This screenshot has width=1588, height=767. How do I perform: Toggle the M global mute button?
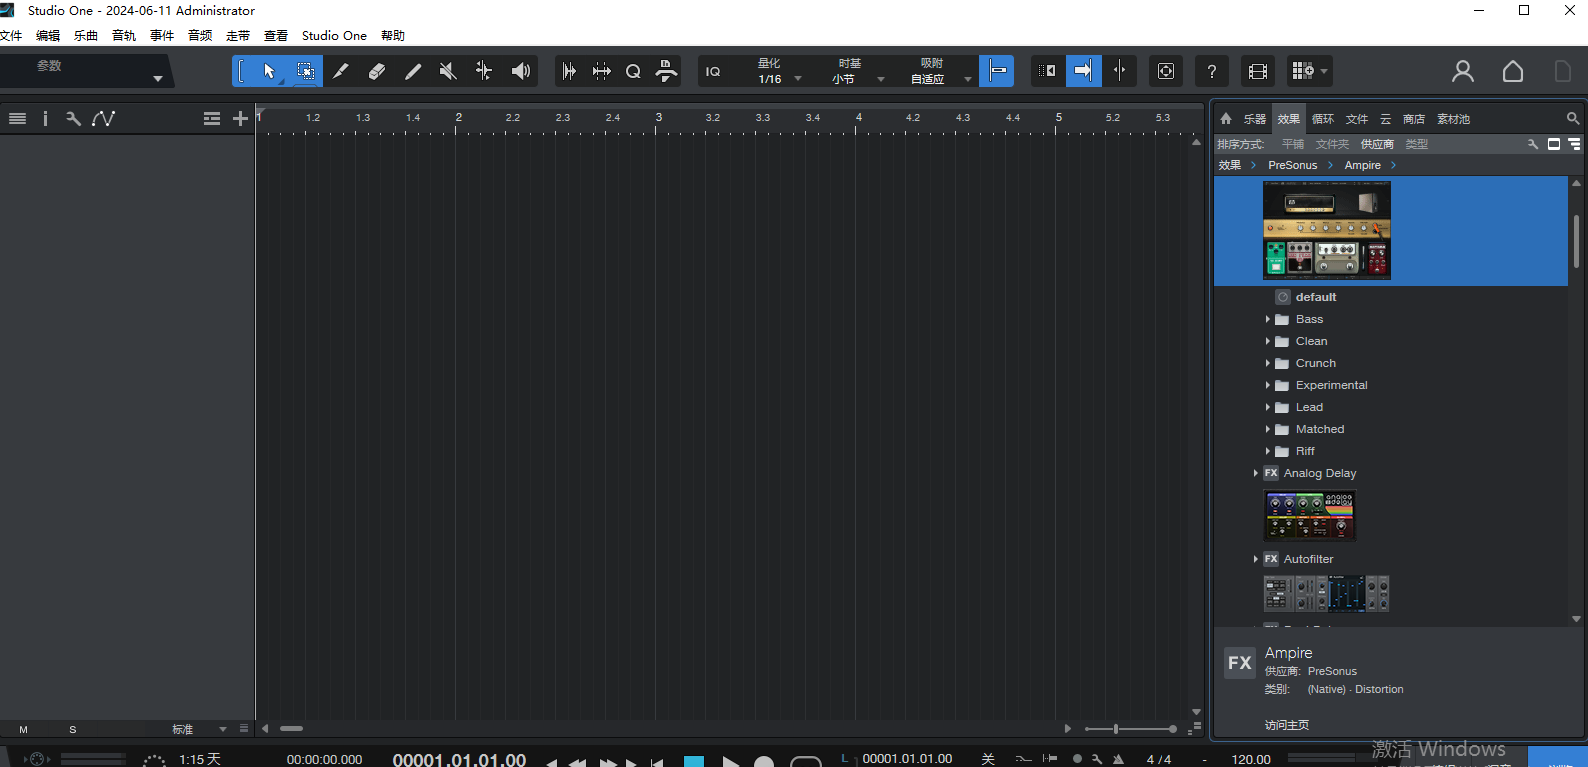(x=24, y=730)
